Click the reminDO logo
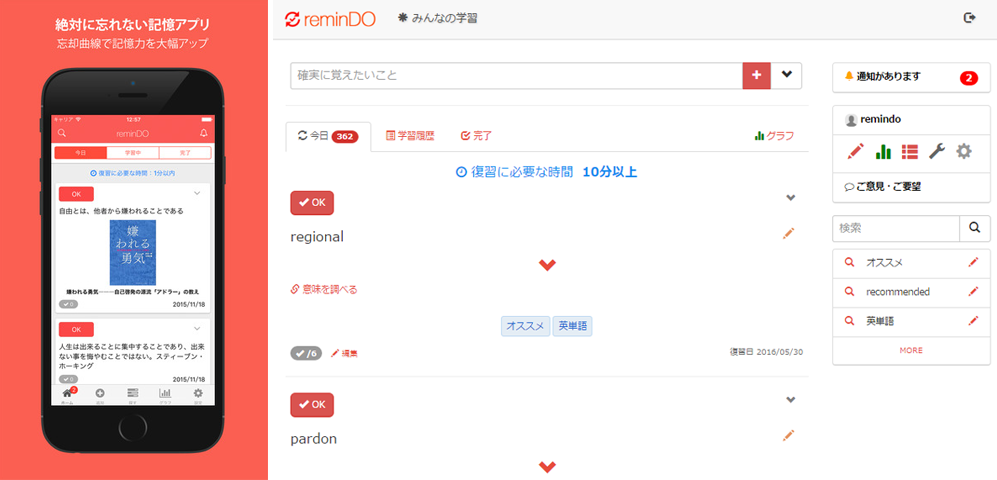 [330, 19]
